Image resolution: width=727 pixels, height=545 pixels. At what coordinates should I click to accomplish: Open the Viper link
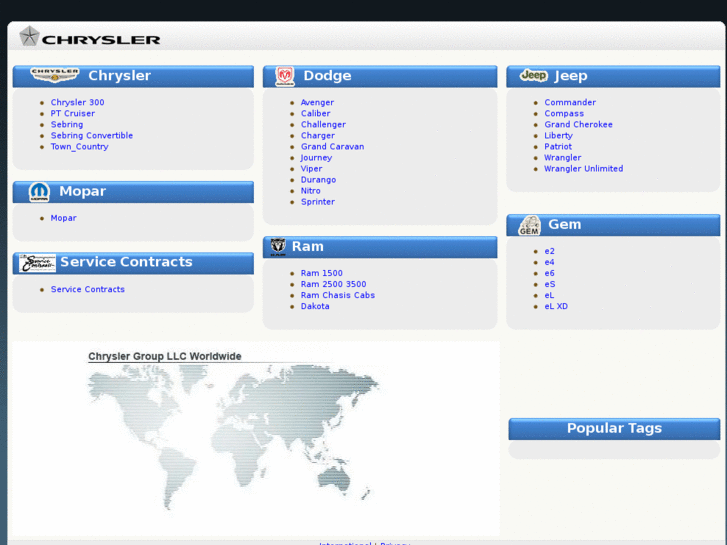(x=311, y=169)
